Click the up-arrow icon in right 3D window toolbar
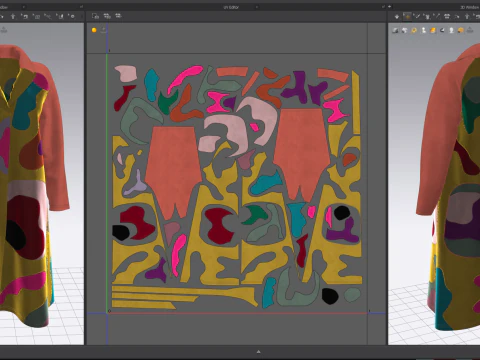The height and width of the screenshot is (360, 480). [467, 16]
